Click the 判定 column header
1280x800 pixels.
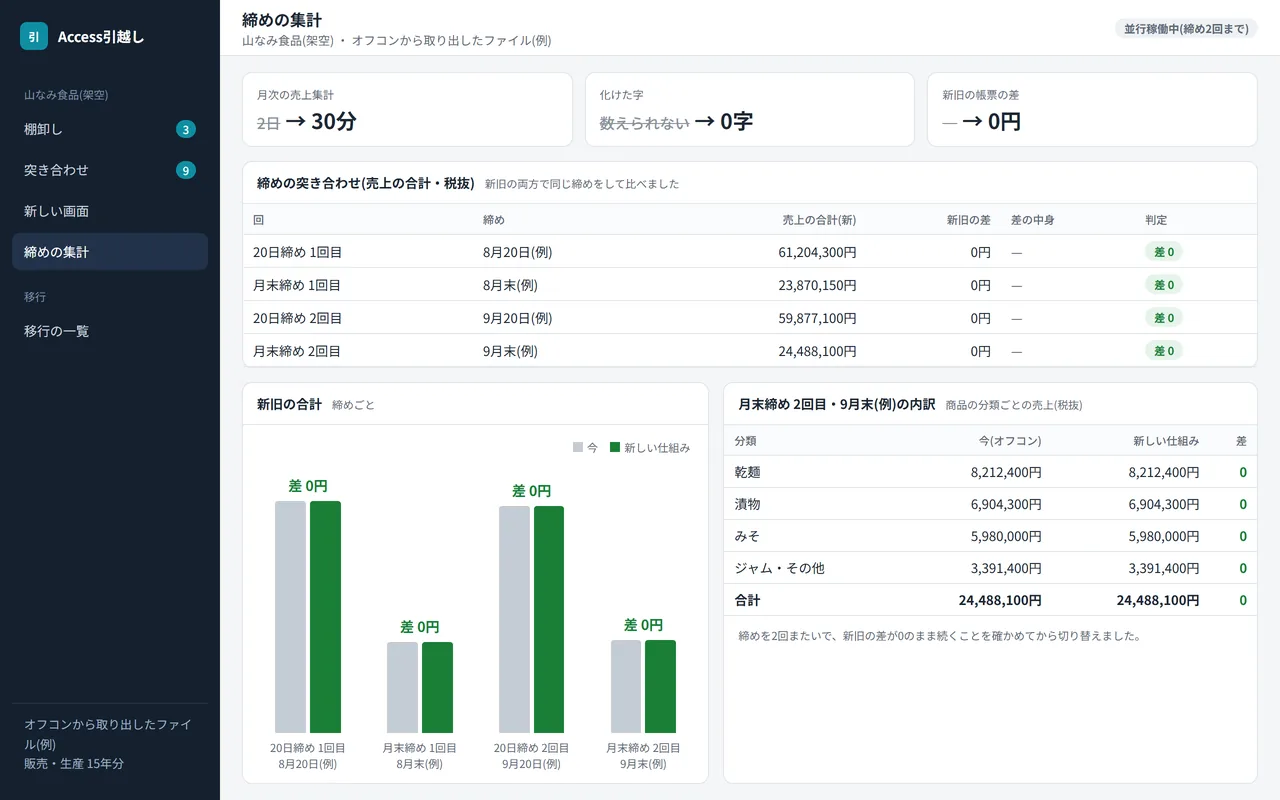tap(1156, 220)
